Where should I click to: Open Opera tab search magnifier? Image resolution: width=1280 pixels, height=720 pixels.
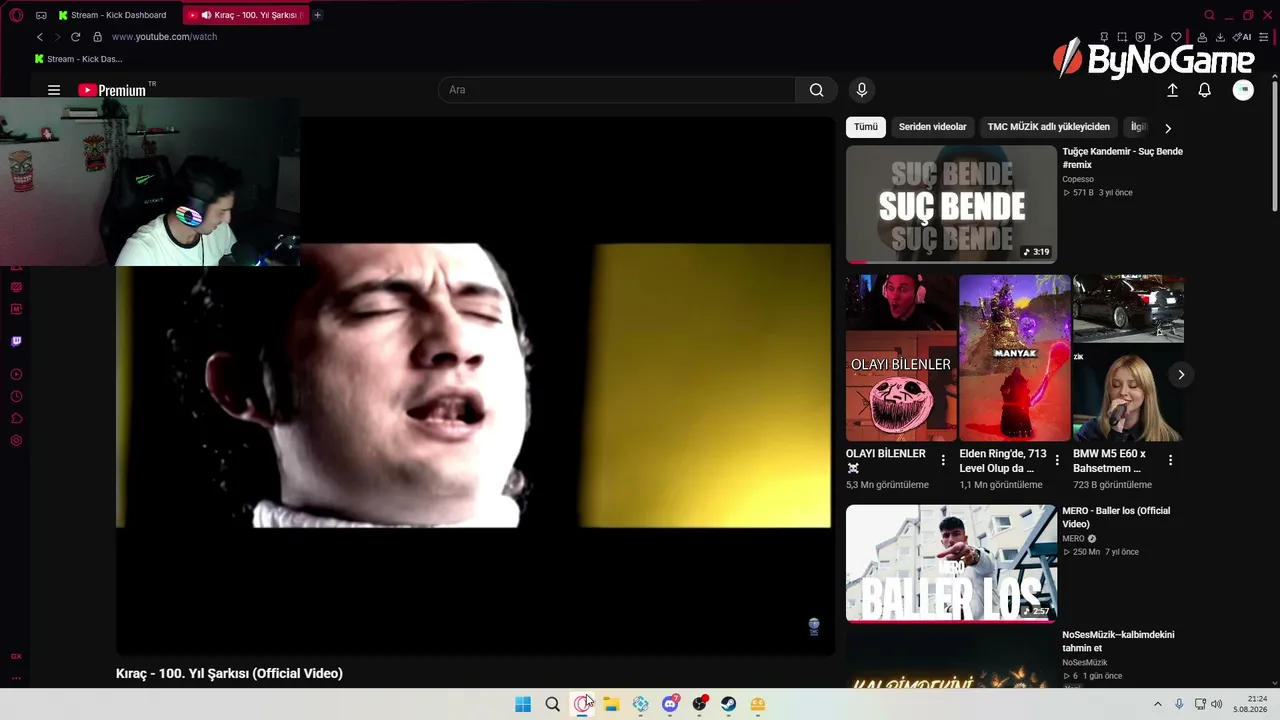click(1210, 15)
